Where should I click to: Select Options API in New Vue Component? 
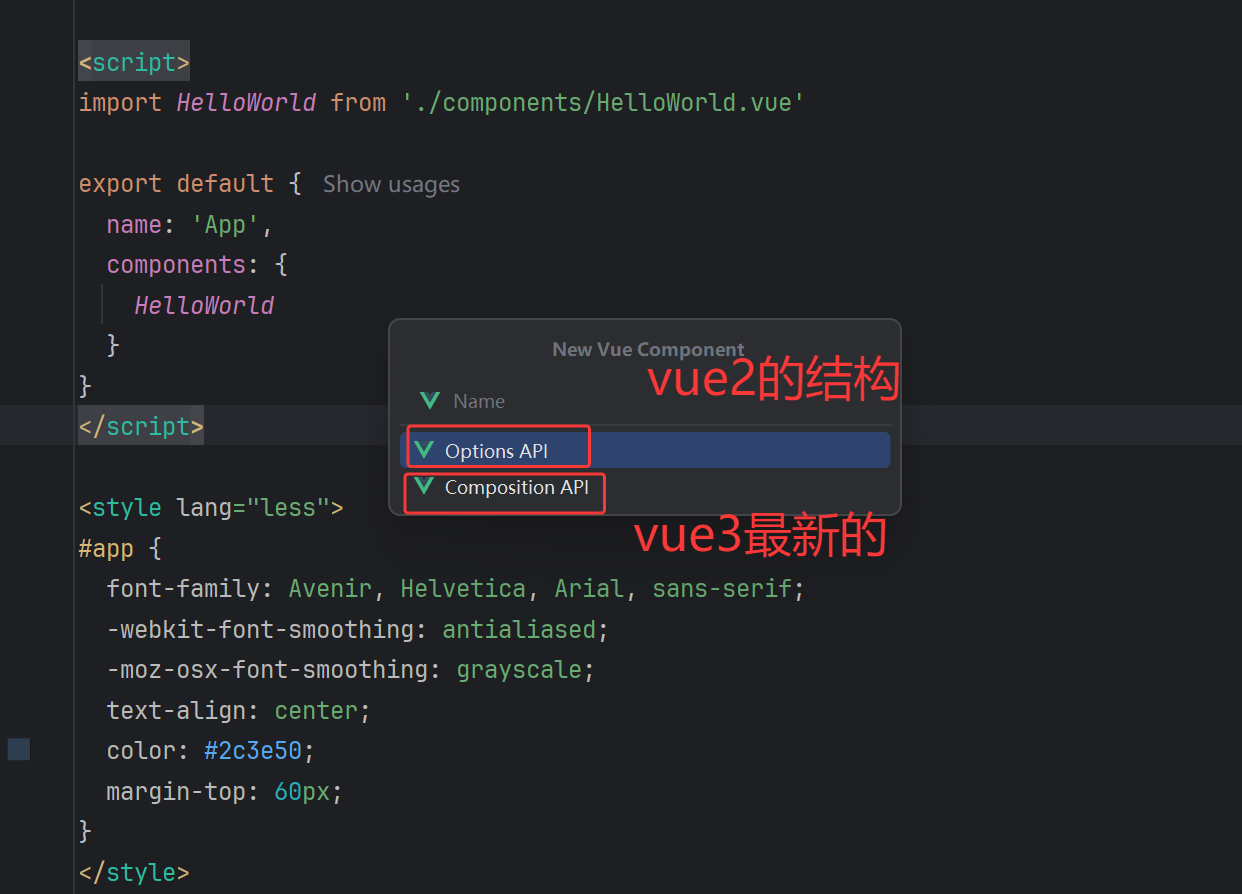click(x=645, y=450)
